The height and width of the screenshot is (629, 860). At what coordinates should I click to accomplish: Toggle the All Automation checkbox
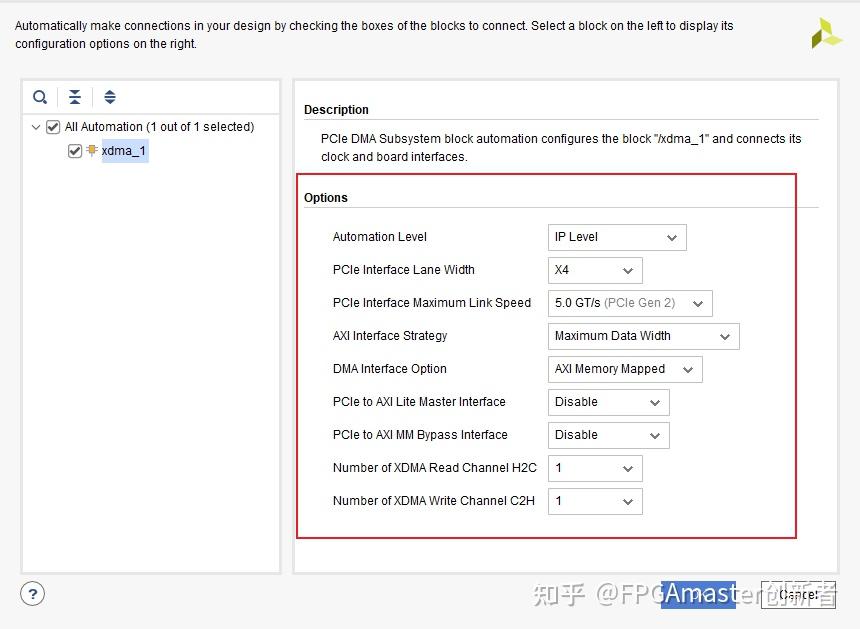(x=53, y=127)
